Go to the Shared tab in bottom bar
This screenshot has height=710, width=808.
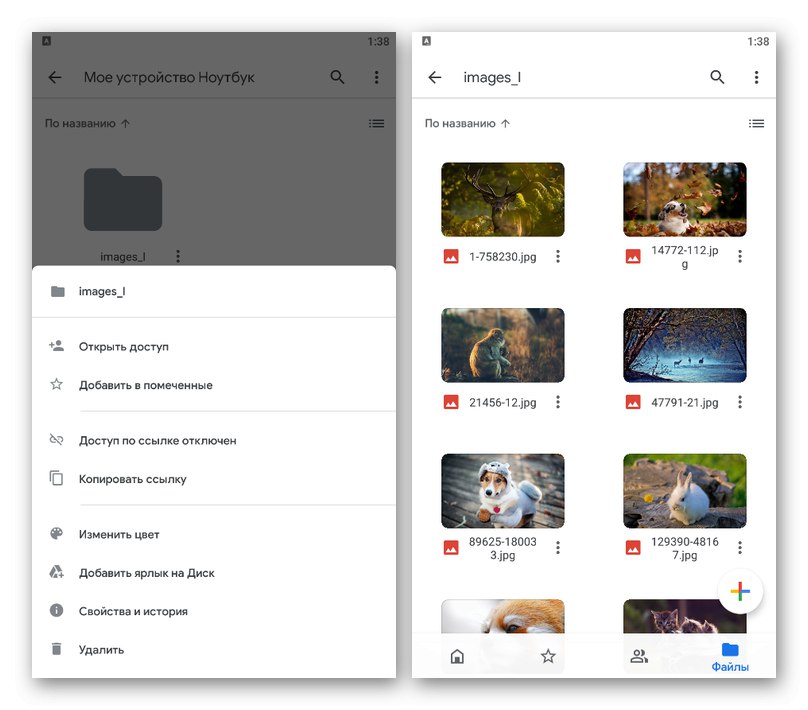click(639, 656)
